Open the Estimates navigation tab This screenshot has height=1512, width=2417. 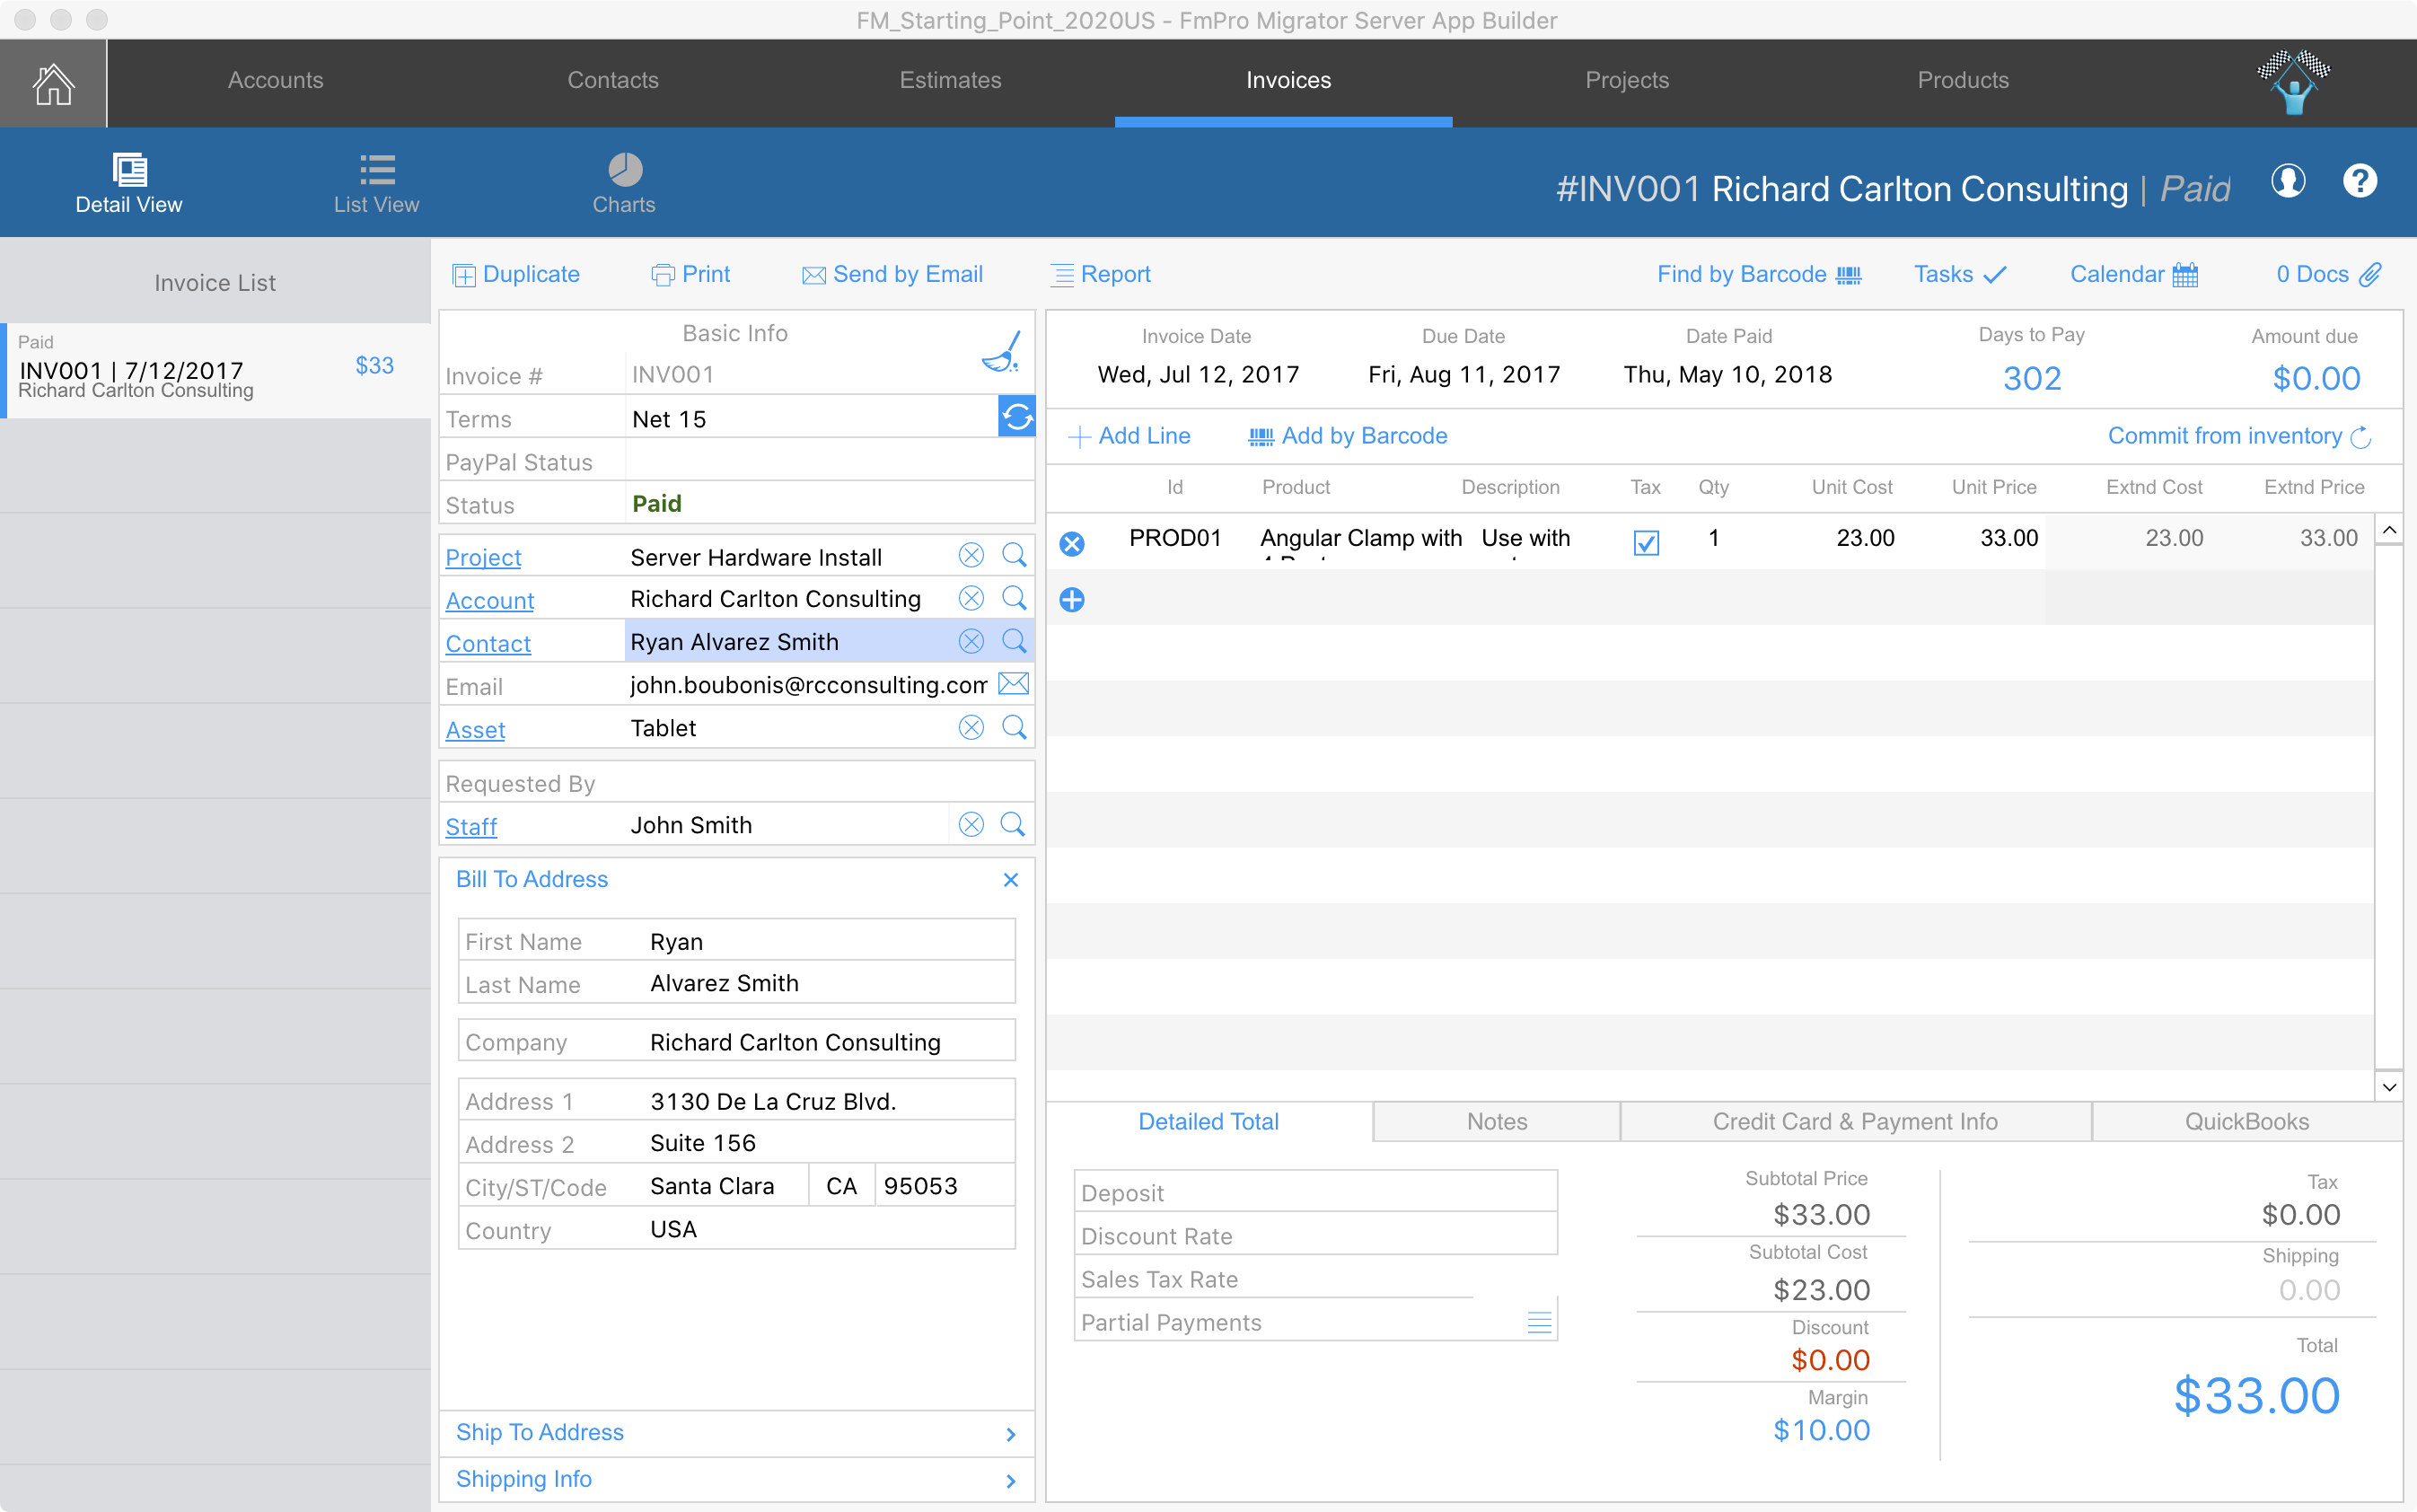point(950,80)
